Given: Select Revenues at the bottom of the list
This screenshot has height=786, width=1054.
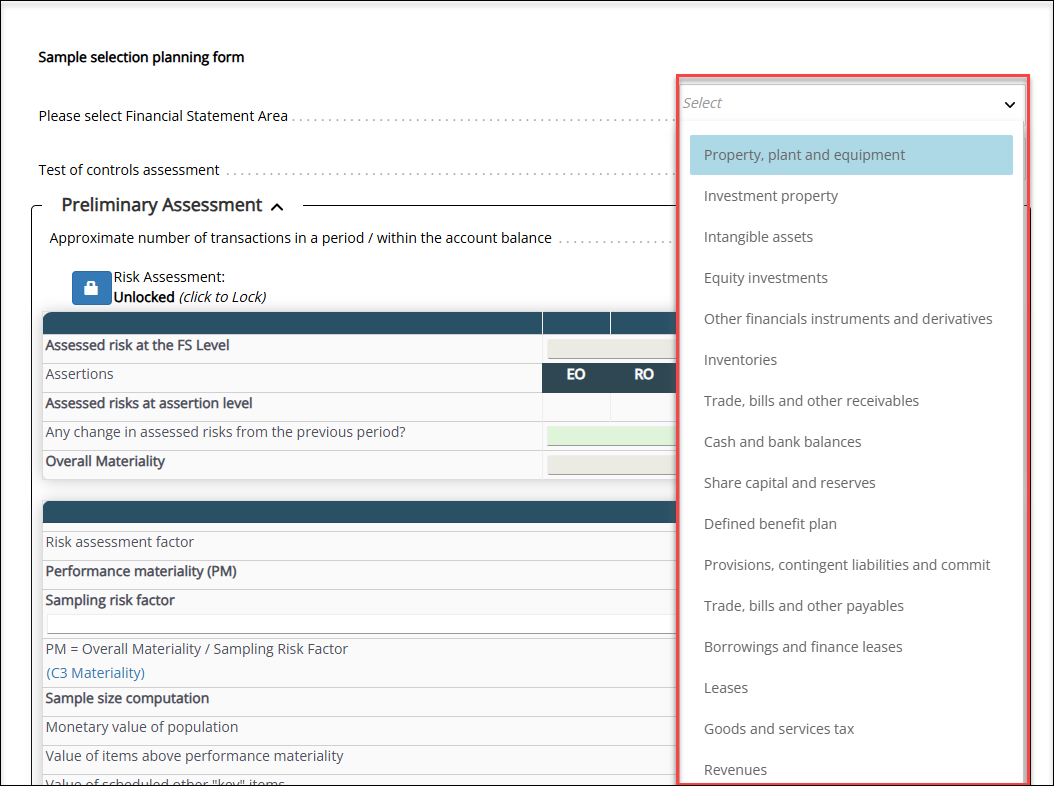Looking at the screenshot, I should pyautogui.click(x=735, y=769).
